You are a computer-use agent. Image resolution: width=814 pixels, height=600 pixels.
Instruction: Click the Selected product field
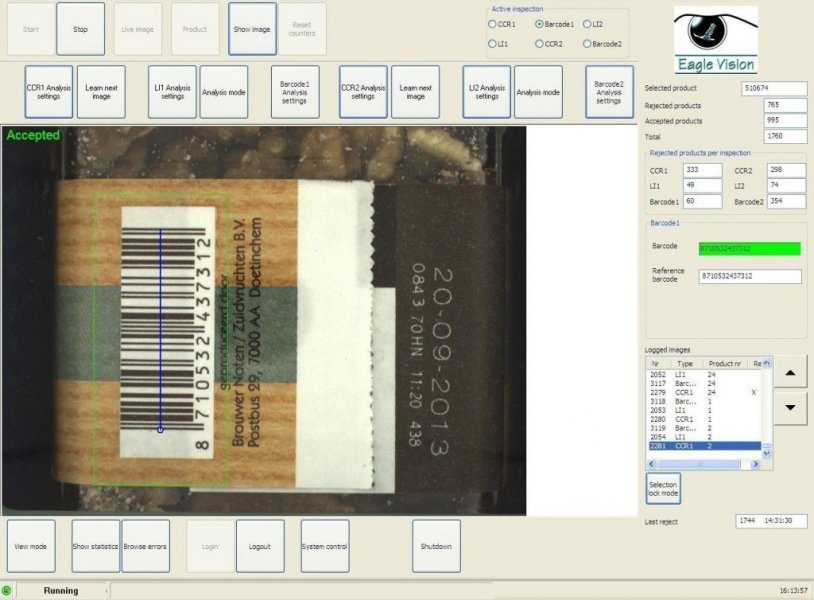click(774, 88)
